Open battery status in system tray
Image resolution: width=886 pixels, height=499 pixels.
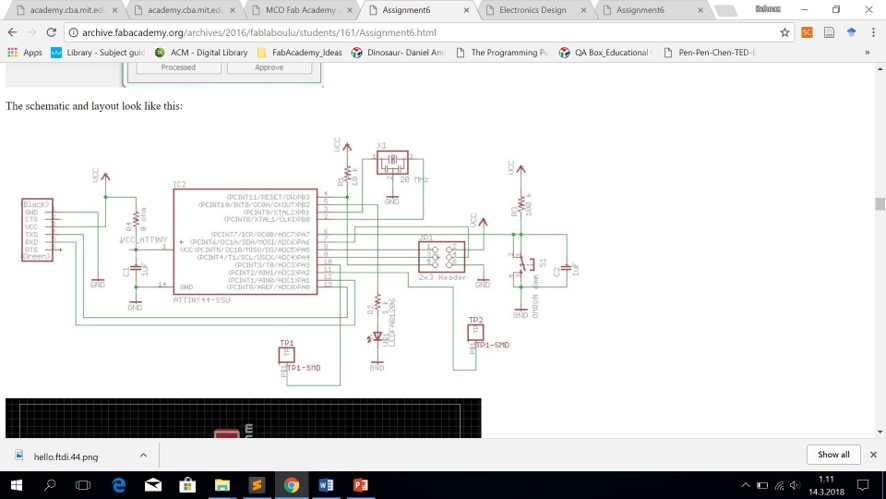[762, 485]
